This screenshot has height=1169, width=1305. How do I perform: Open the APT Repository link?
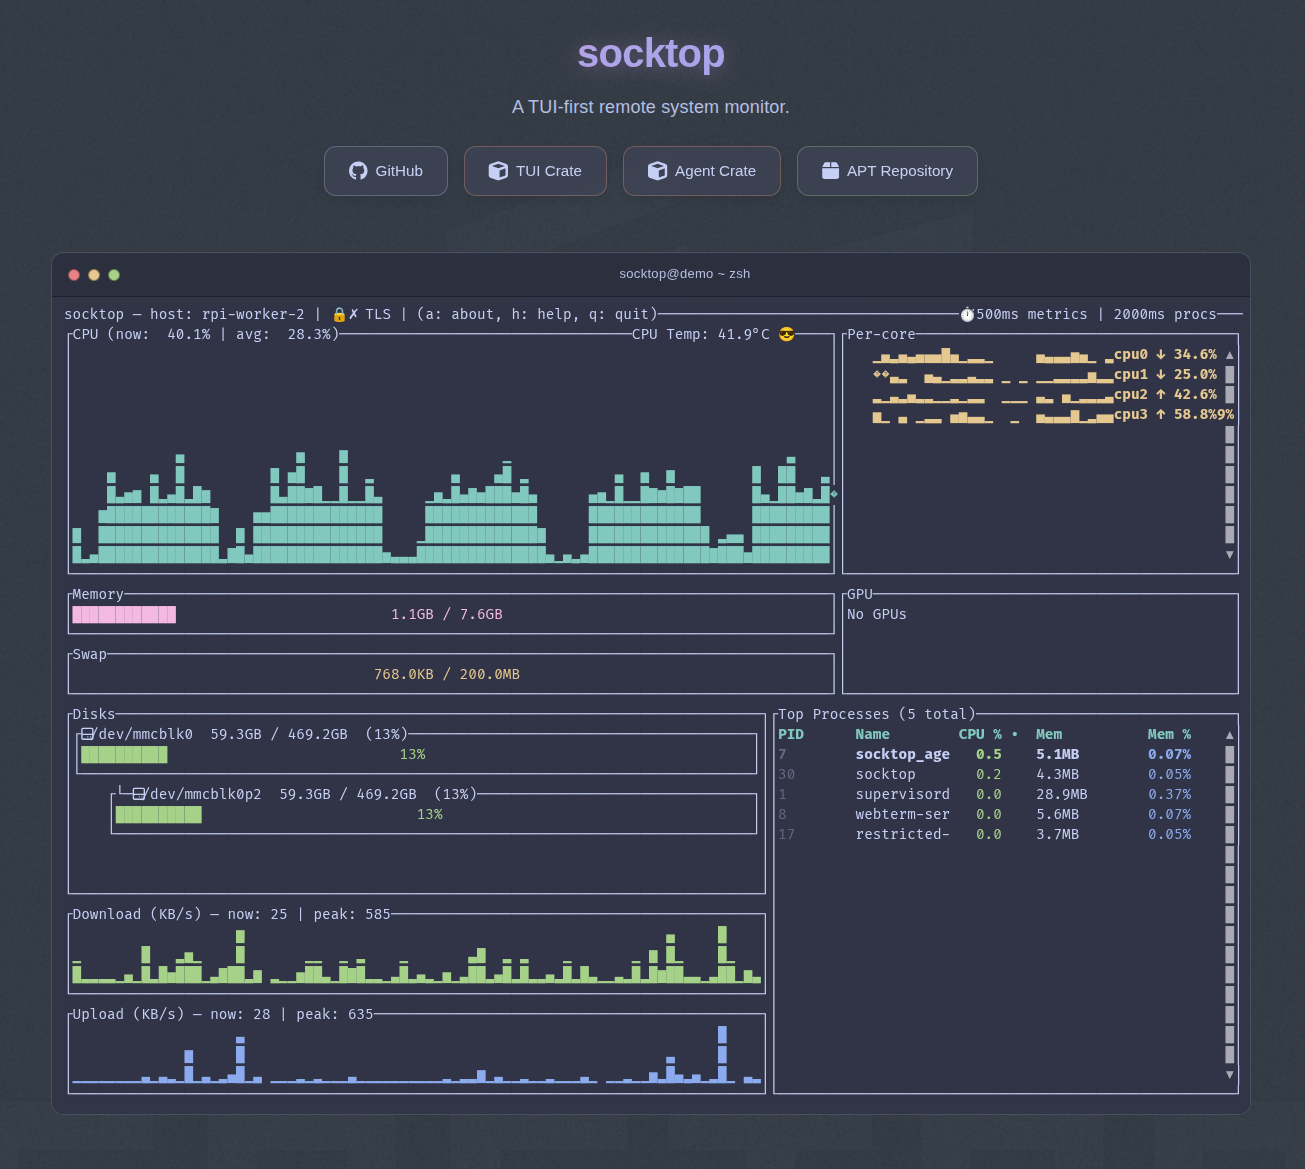tap(887, 171)
